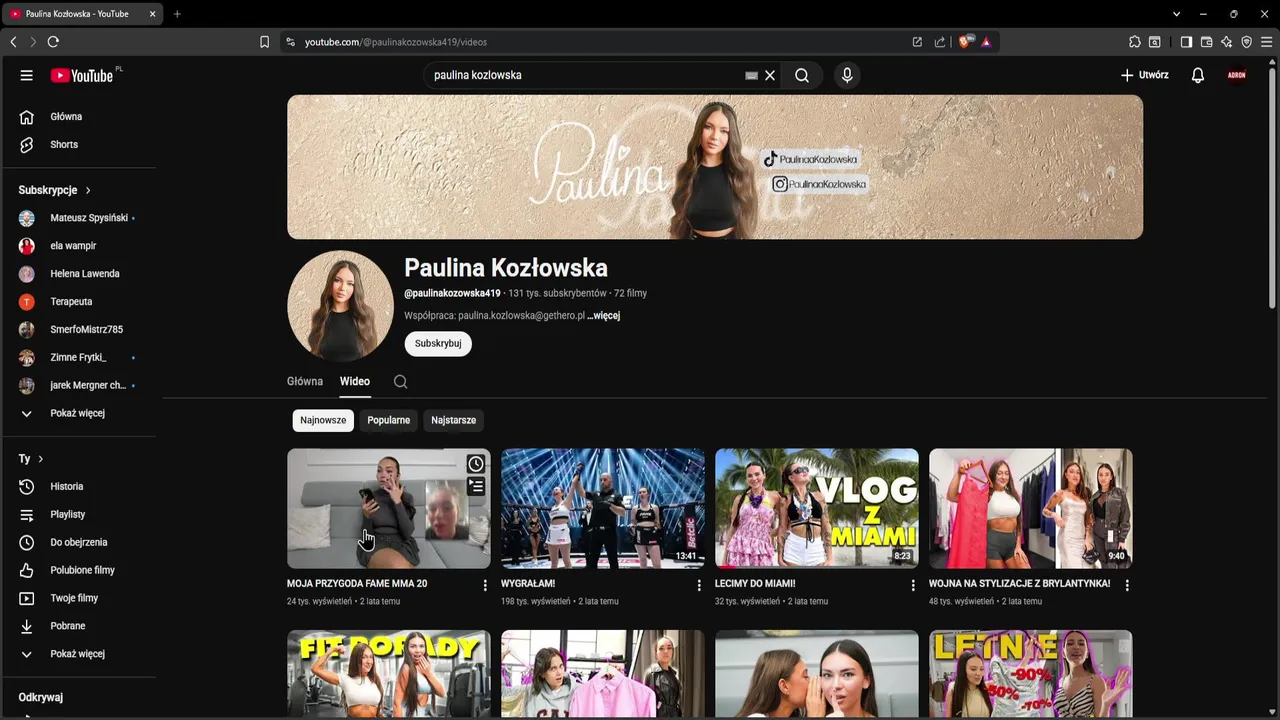Open the WYGRAŁAM! video thumbnail
This screenshot has width=1280, height=720.
pyautogui.click(x=603, y=508)
